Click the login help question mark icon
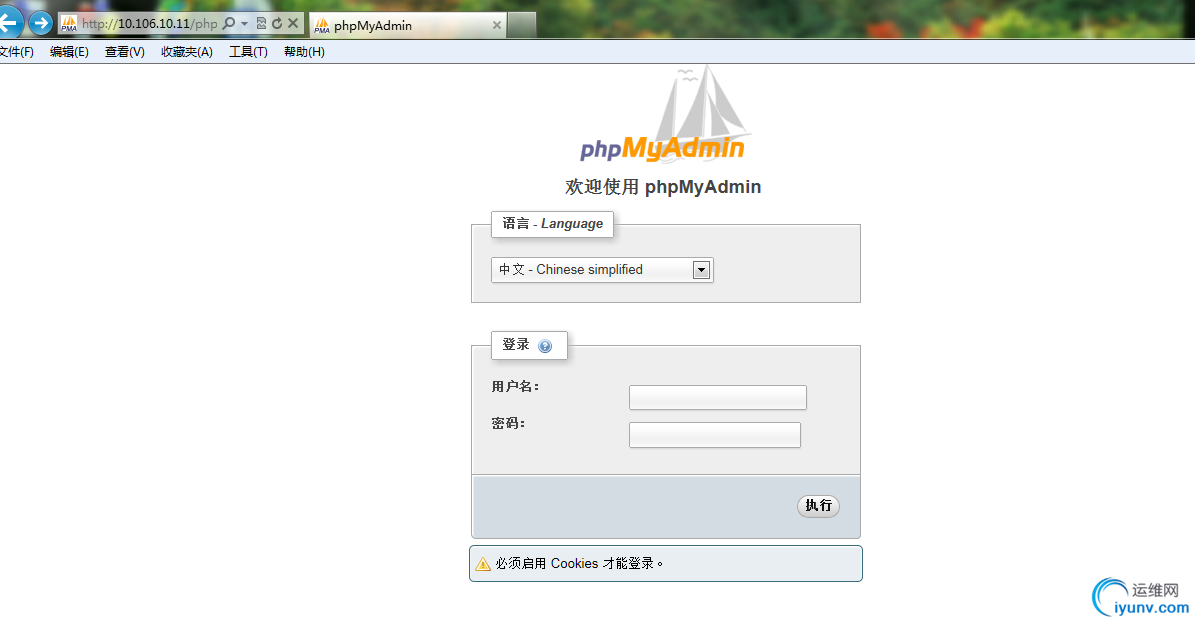The image size is (1195, 624). point(545,346)
